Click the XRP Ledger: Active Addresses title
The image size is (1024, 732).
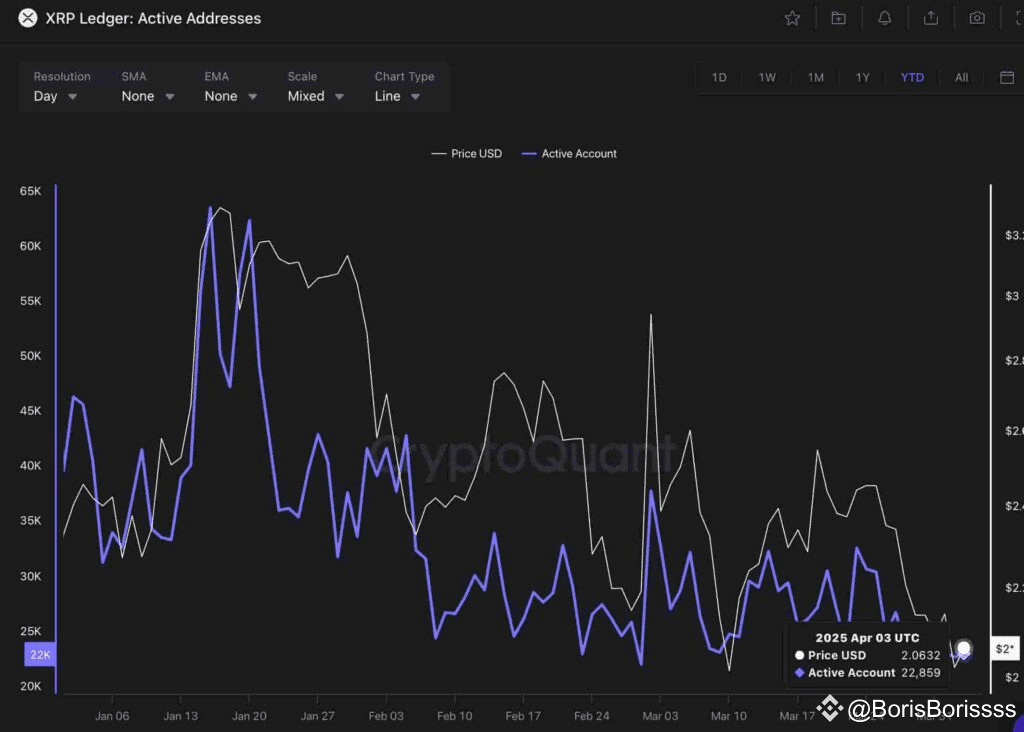click(153, 18)
